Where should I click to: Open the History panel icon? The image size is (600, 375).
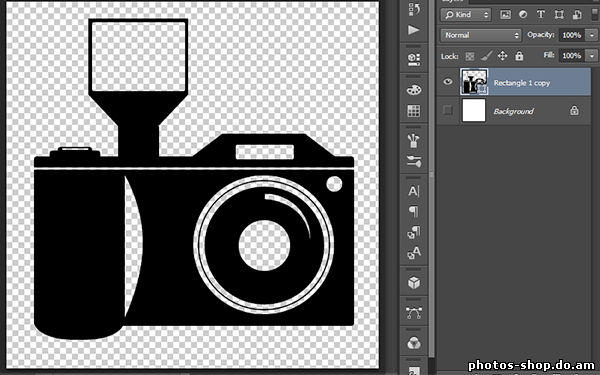pyautogui.click(x=414, y=9)
